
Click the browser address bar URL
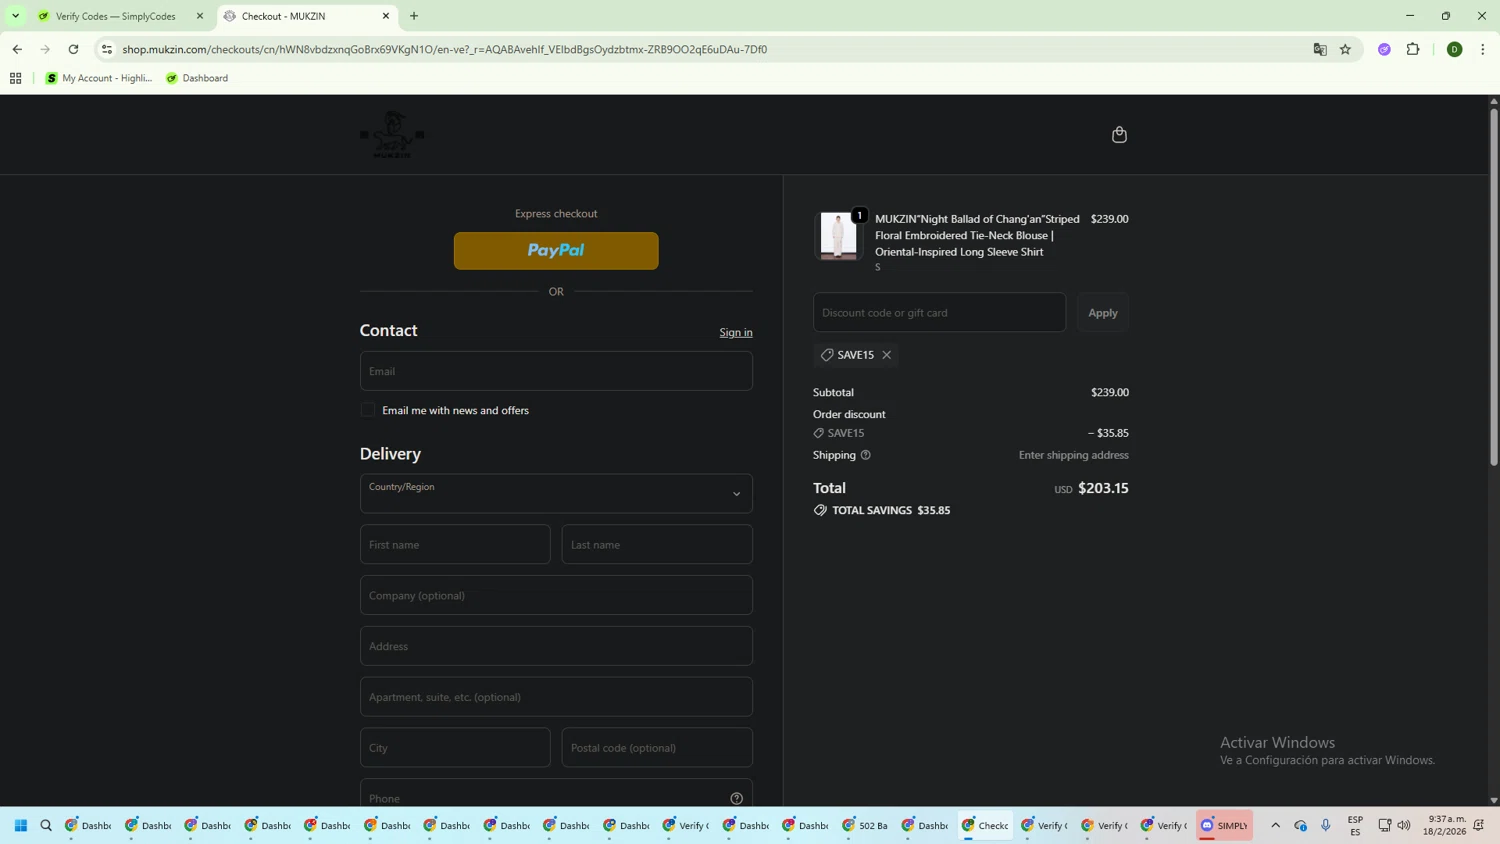coord(445,49)
